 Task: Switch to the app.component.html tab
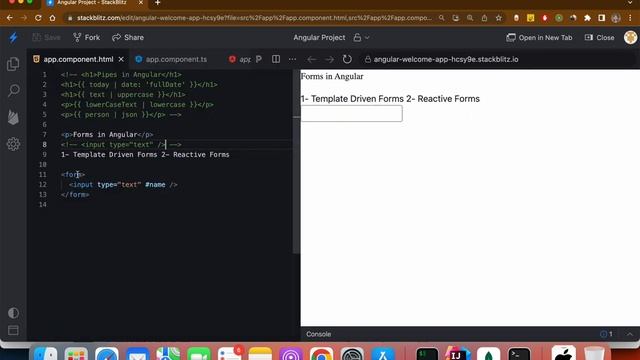tap(78, 59)
